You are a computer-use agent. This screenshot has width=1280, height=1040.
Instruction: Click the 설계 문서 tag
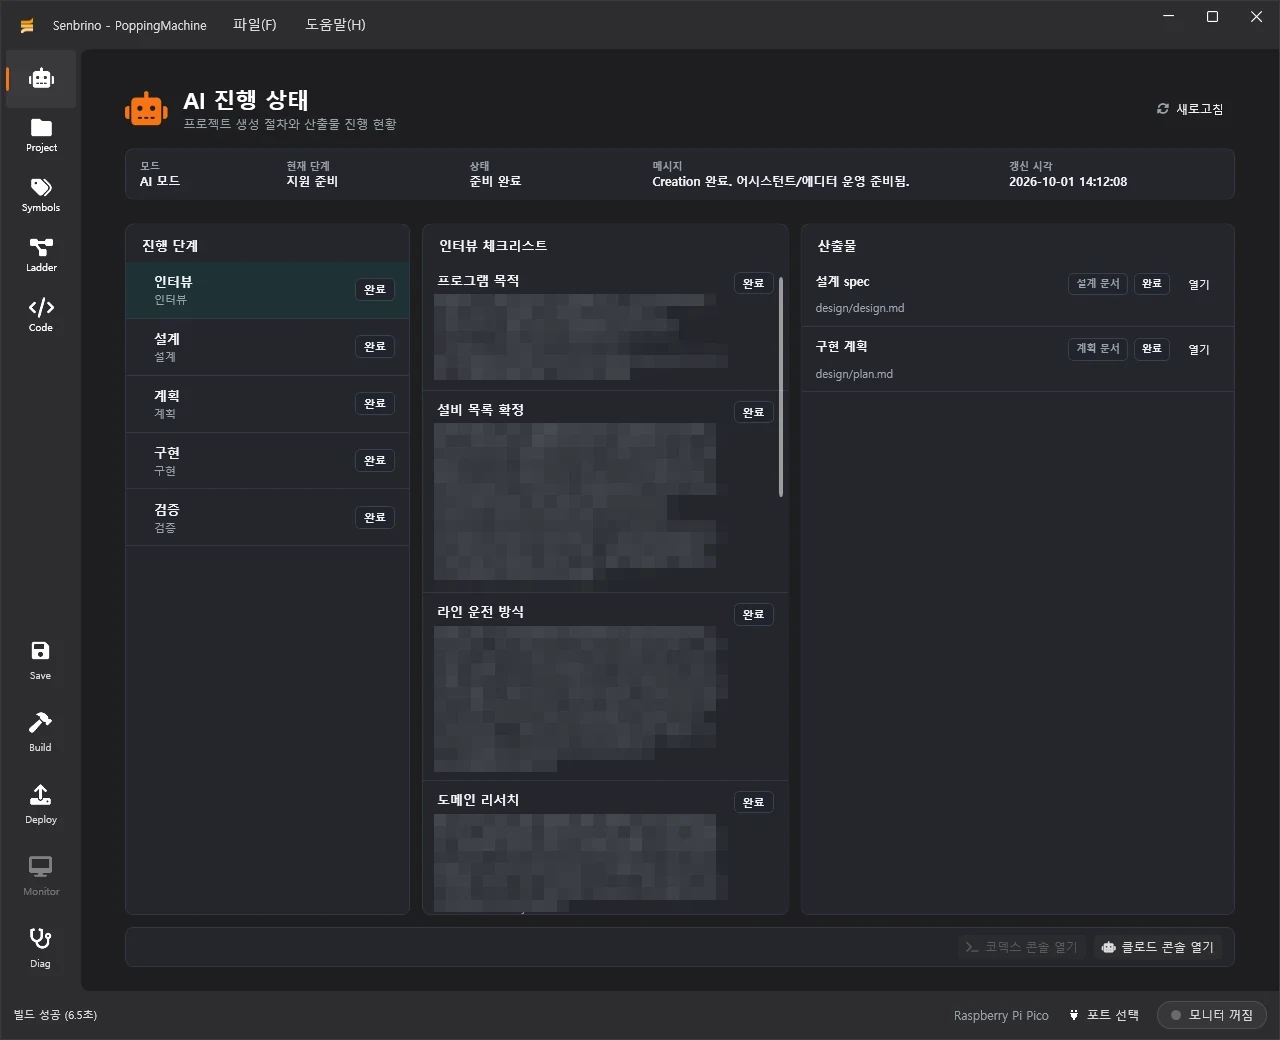click(1098, 284)
